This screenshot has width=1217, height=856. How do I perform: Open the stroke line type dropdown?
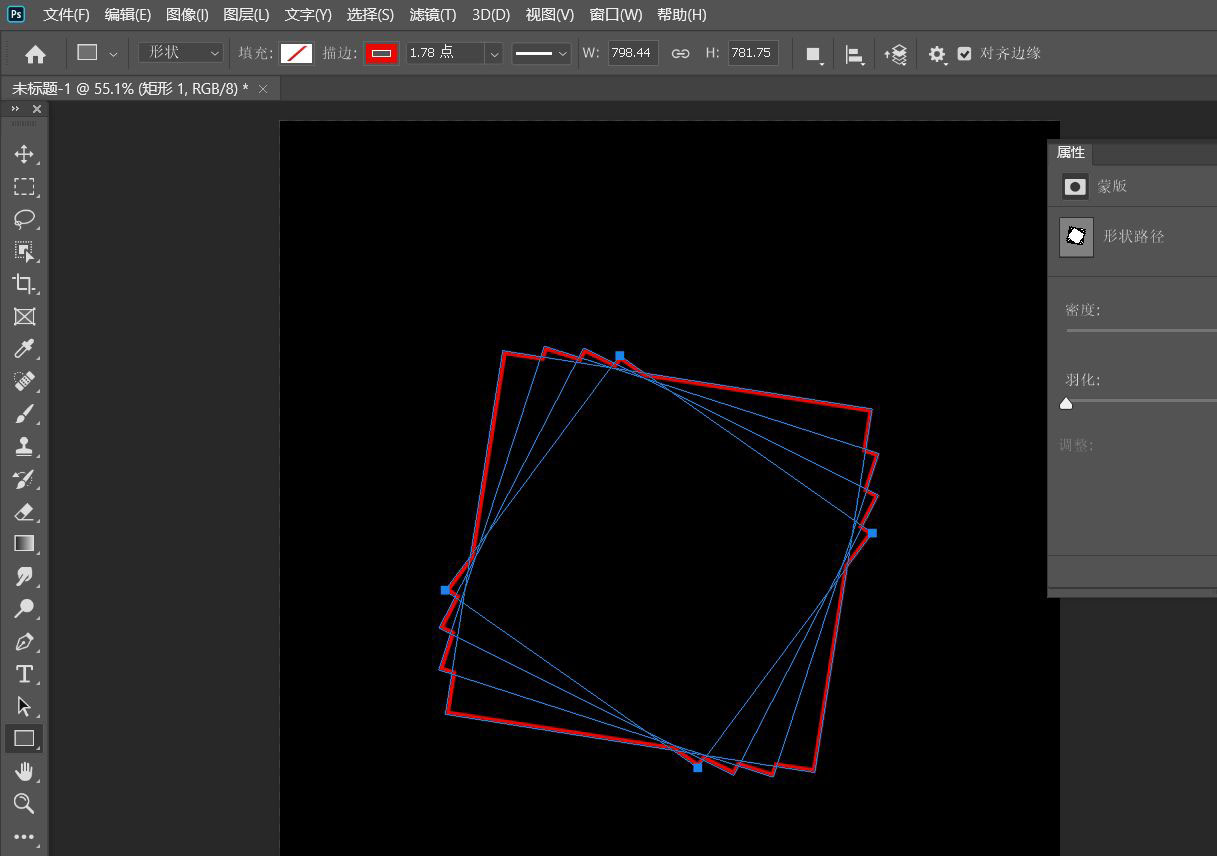pyautogui.click(x=541, y=53)
